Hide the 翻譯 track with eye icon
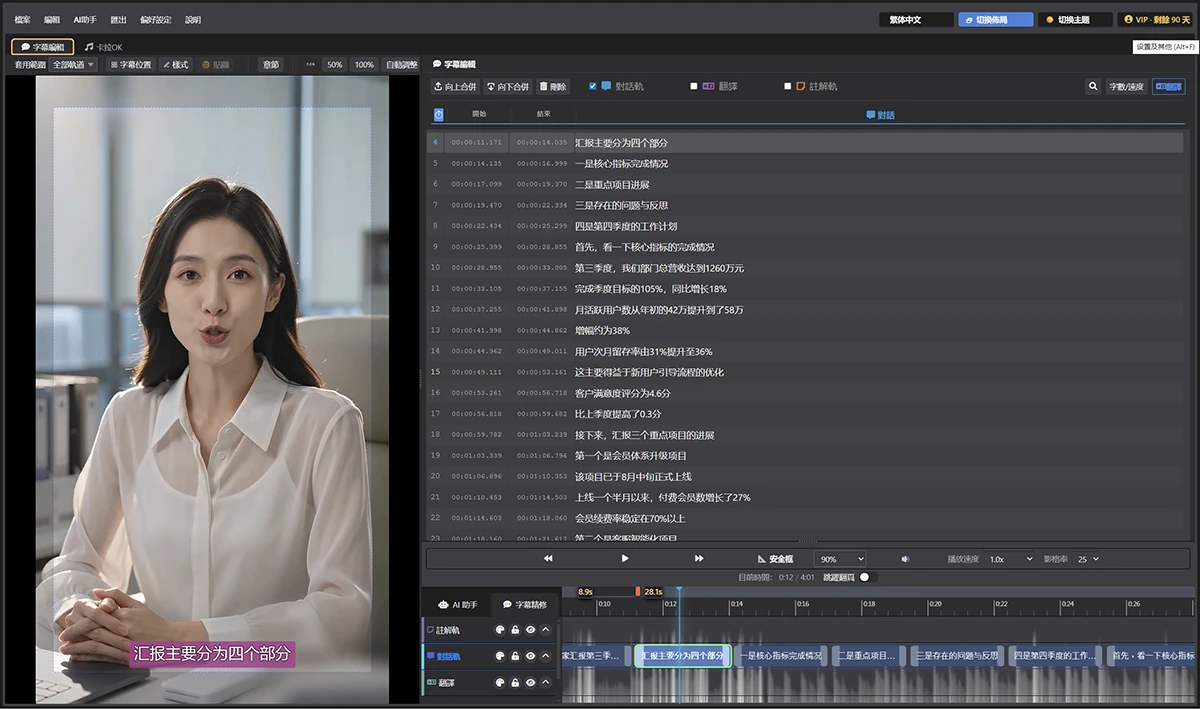The height and width of the screenshot is (709, 1200). click(530, 683)
